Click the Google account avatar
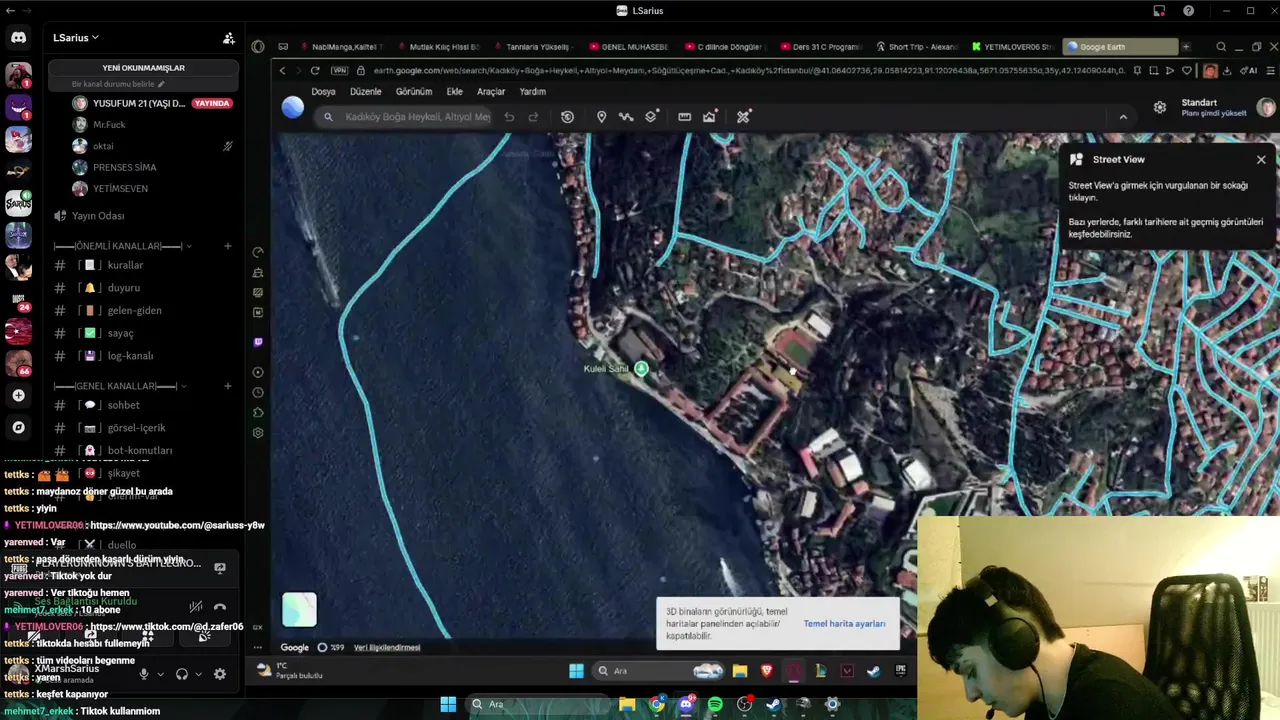Screen dimensions: 1280x720 (x=1266, y=107)
